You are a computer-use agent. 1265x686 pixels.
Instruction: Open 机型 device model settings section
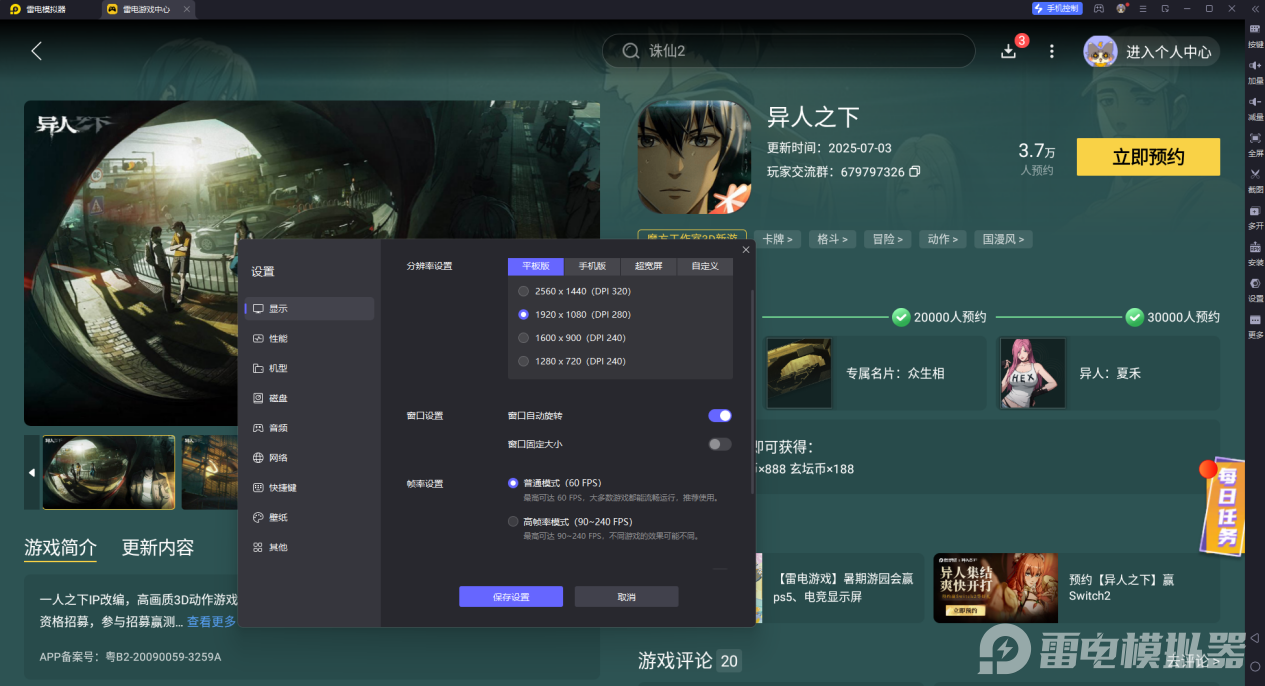pyautogui.click(x=309, y=368)
